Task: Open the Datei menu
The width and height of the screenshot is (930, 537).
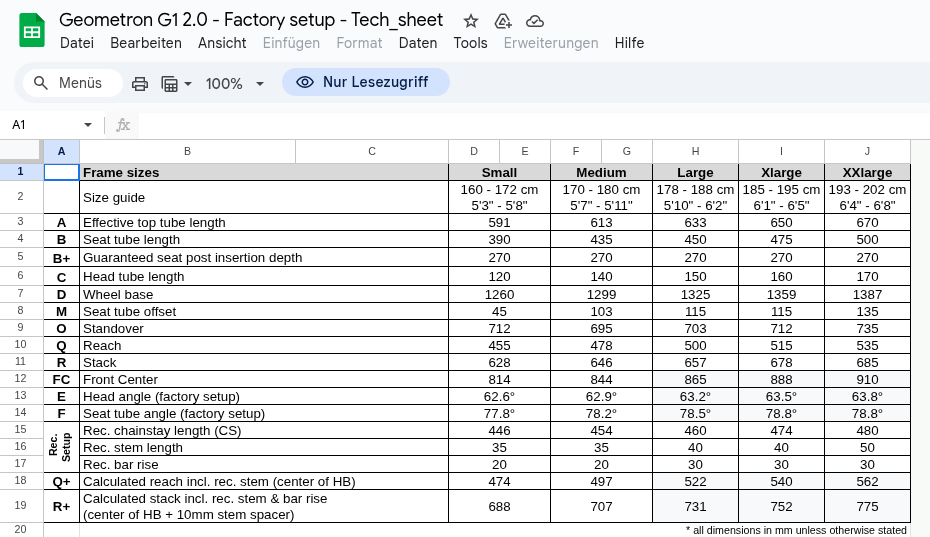Action: click(77, 43)
